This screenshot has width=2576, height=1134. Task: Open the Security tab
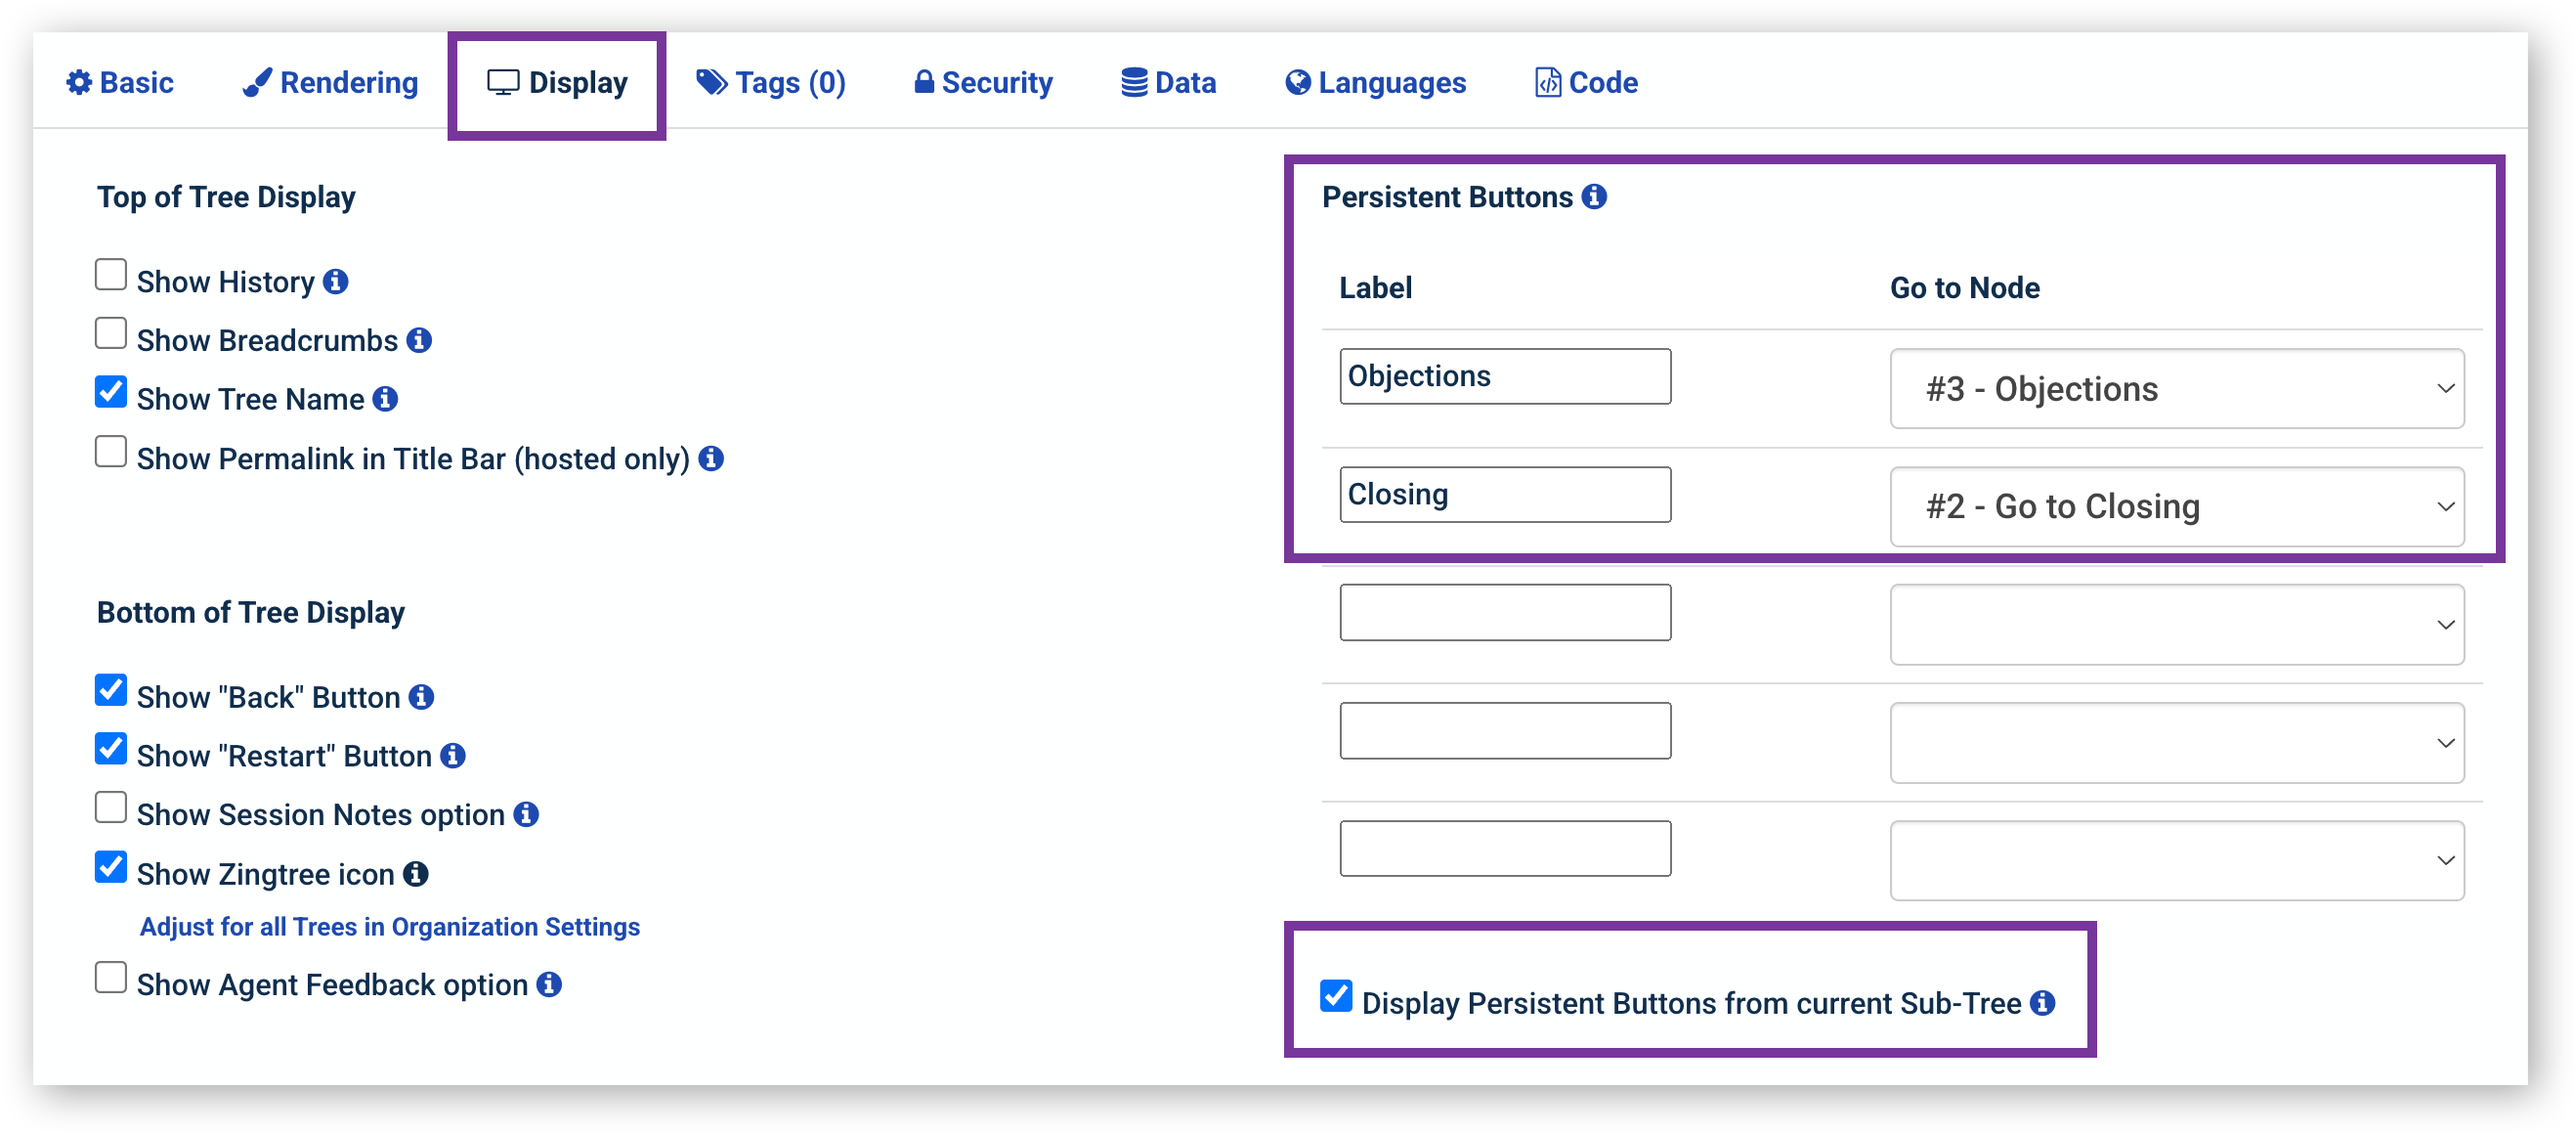coord(983,83)
